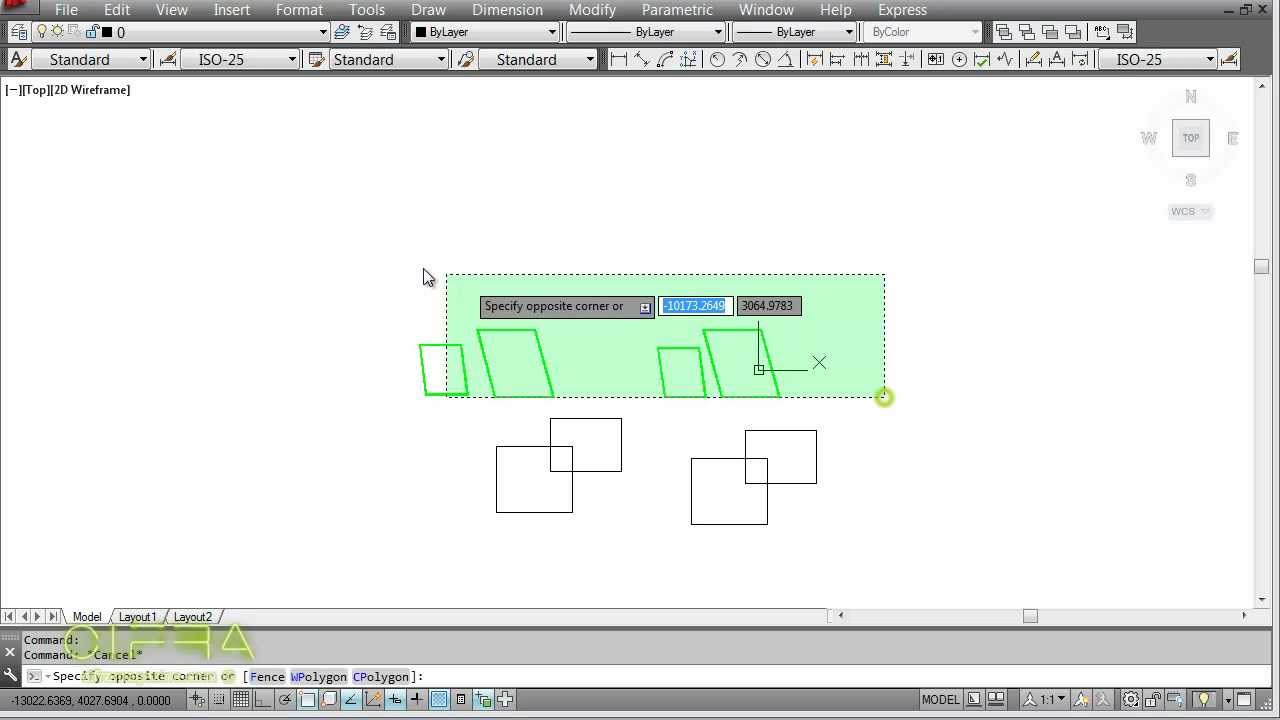1280x720 pixels.
Task: Choose the Fence option in command line
Action: (x=267, y=676)
